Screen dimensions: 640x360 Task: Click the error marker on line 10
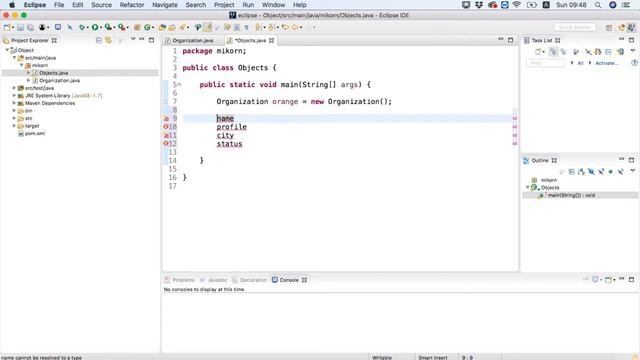point(166,127)
